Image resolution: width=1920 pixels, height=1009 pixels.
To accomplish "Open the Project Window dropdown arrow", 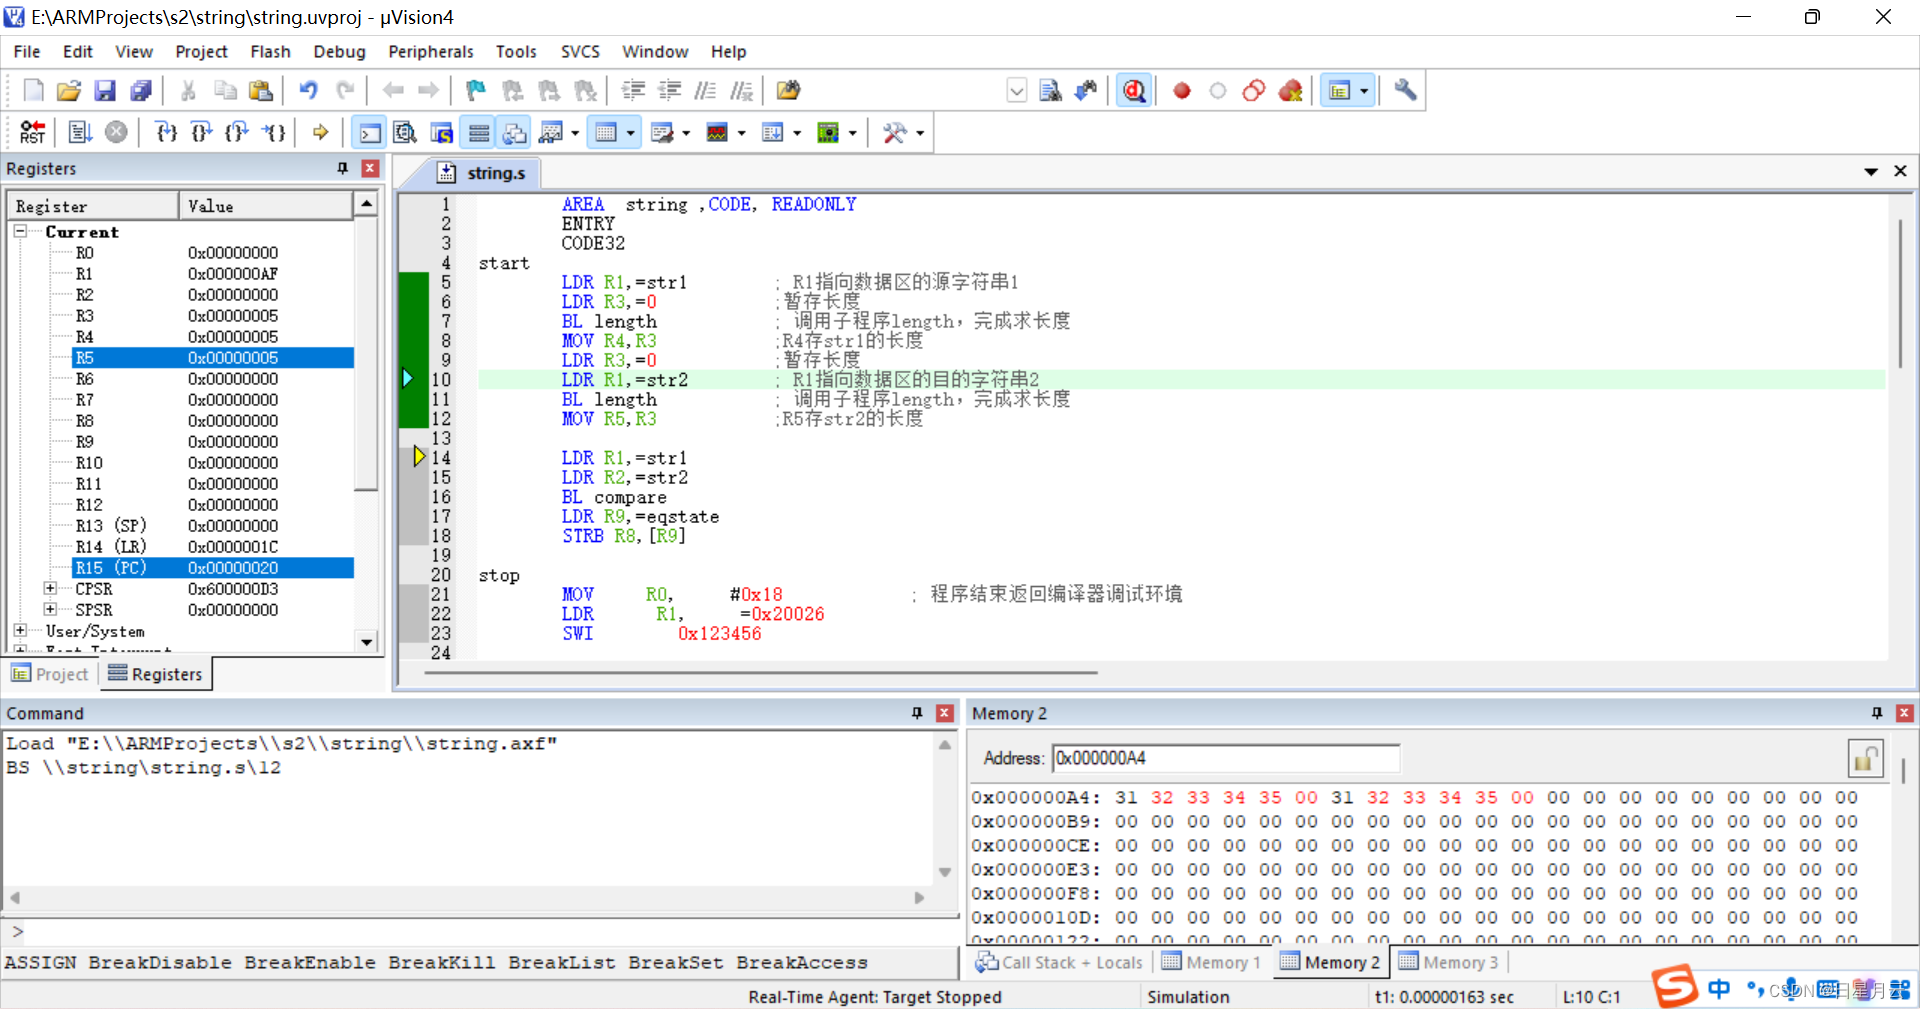I will coord(1364,91).
